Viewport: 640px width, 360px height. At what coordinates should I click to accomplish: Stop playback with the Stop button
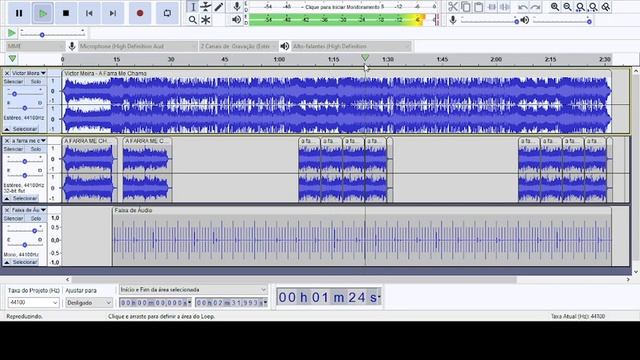coord(66,13)
